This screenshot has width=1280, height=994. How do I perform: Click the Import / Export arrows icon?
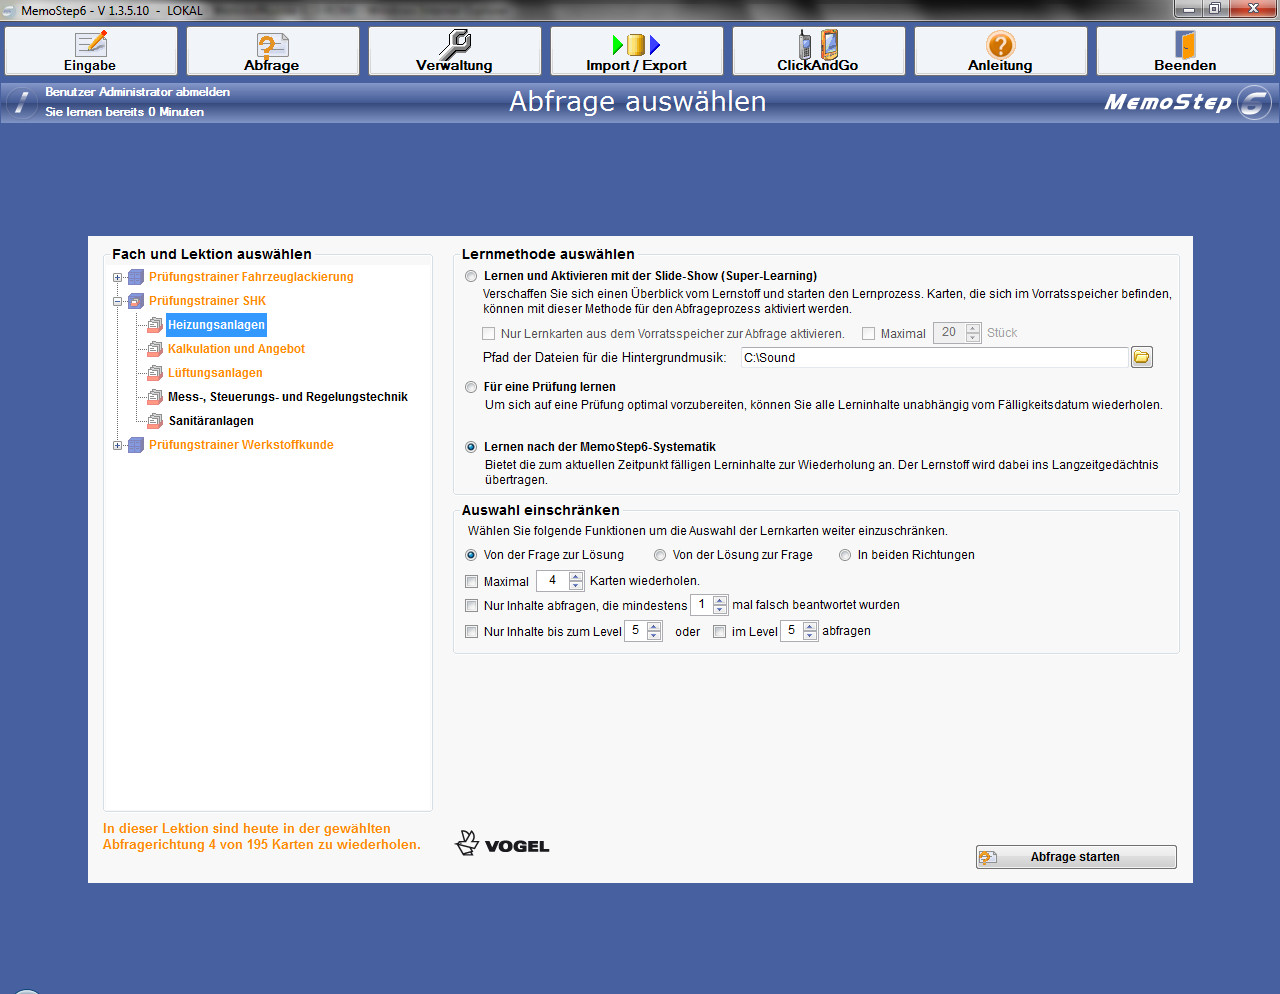tap(636, 45)
